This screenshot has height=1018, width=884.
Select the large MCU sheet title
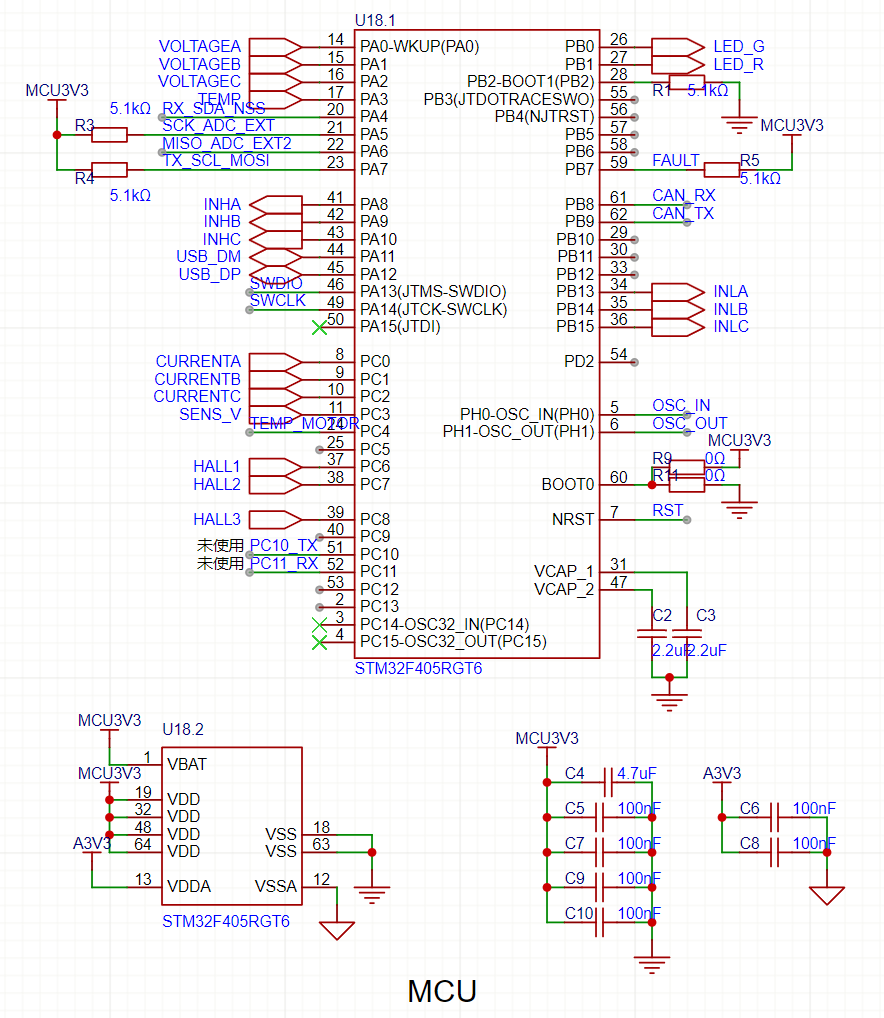[x=442, y=992]
